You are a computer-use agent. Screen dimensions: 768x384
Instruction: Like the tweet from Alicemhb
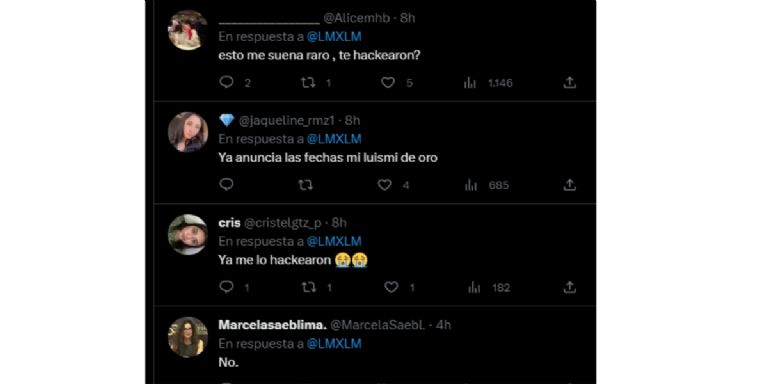point(388,83)
